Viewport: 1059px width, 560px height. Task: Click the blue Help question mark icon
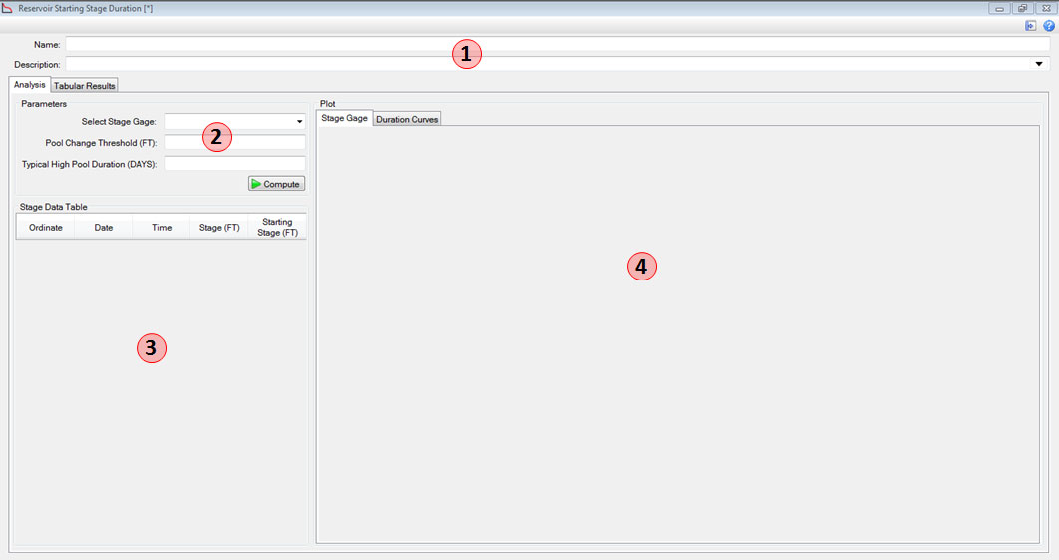coord(1049,26)
